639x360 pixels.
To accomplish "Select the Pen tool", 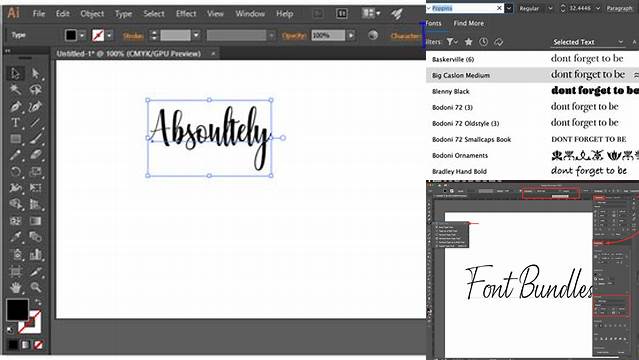I will [x=15, y=106].
